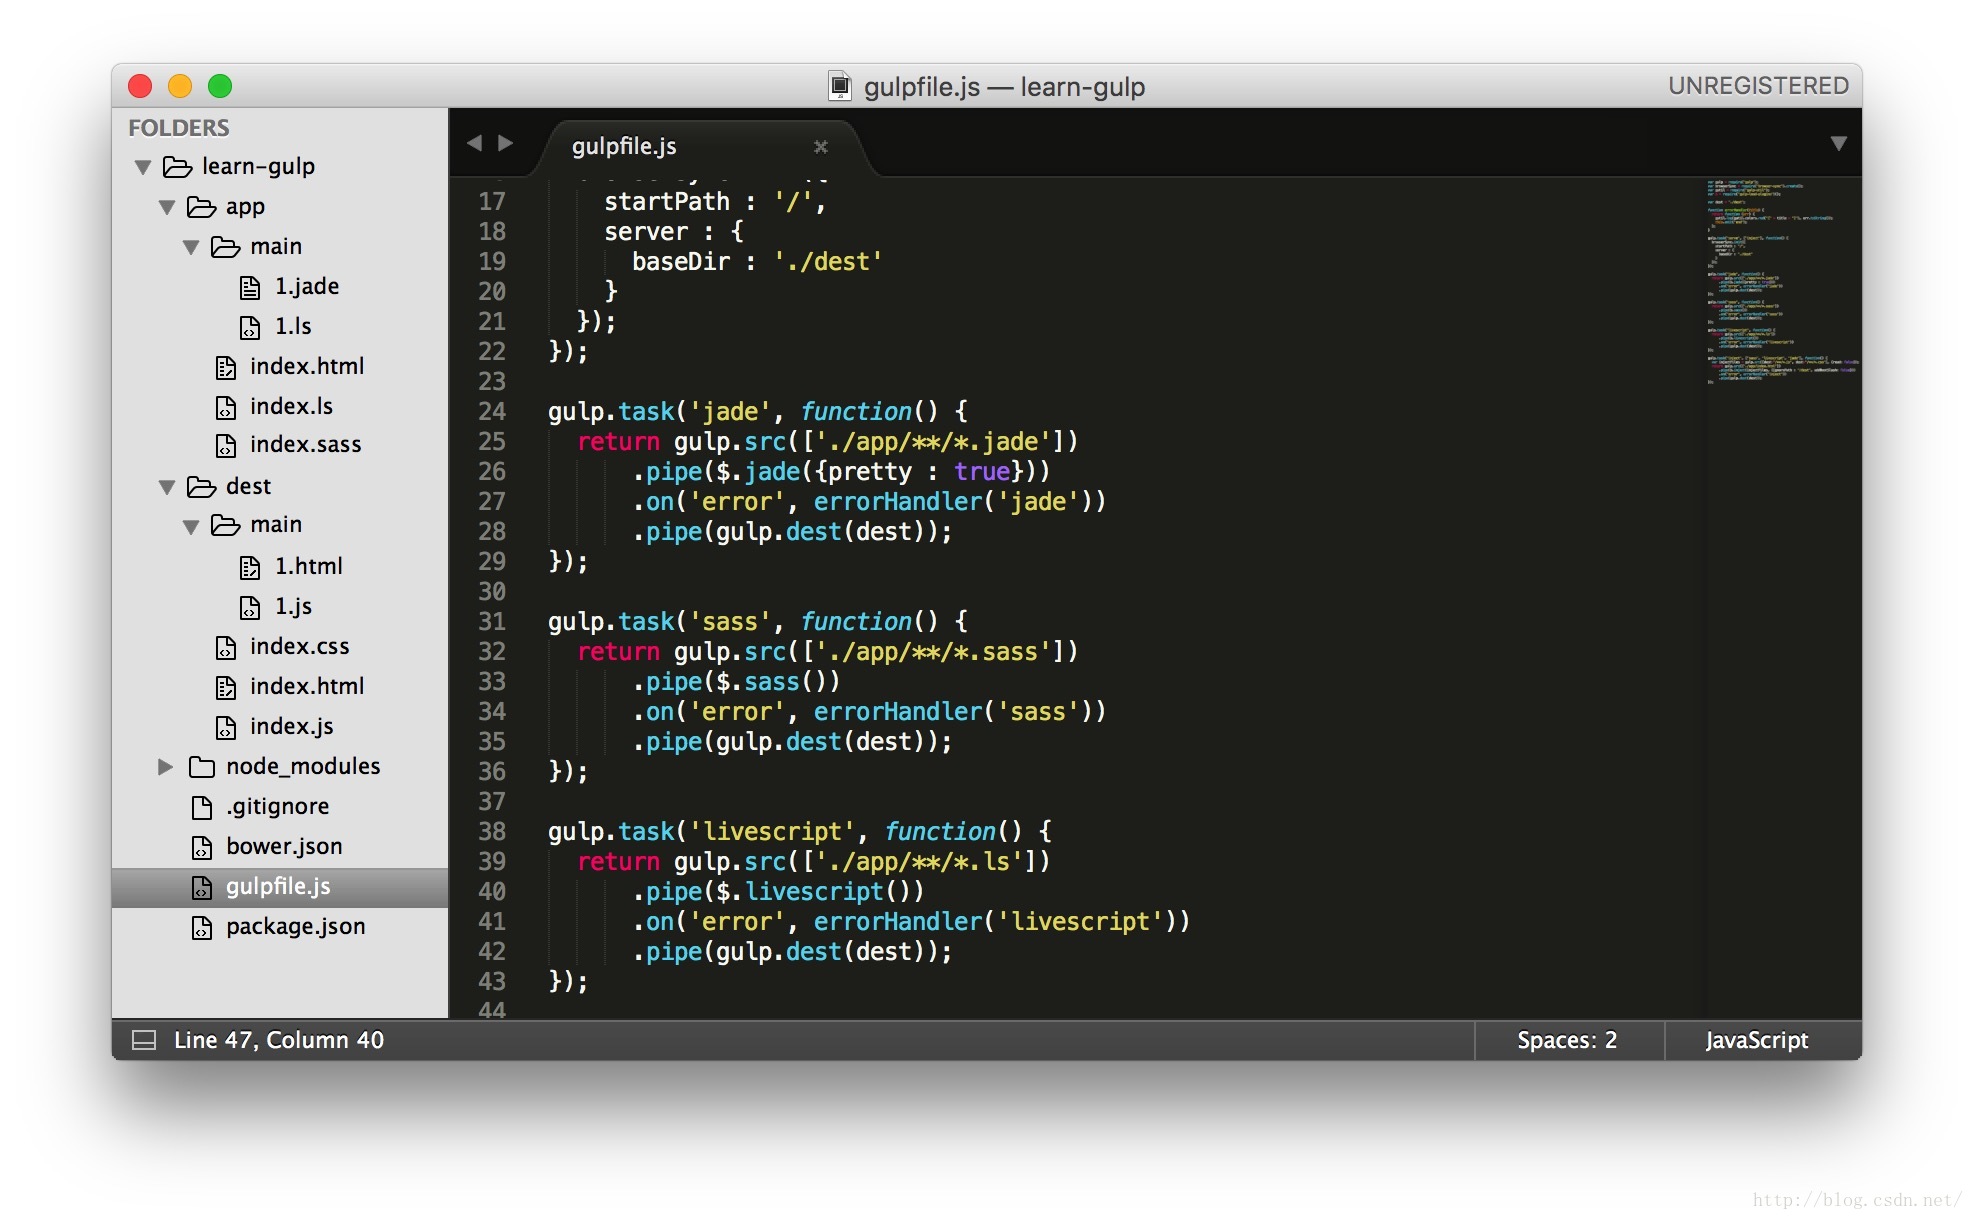This screenshot has height=1220, width=1974.
Task: Place cursor on 'livescript' task name string
Action: (772, 831)
